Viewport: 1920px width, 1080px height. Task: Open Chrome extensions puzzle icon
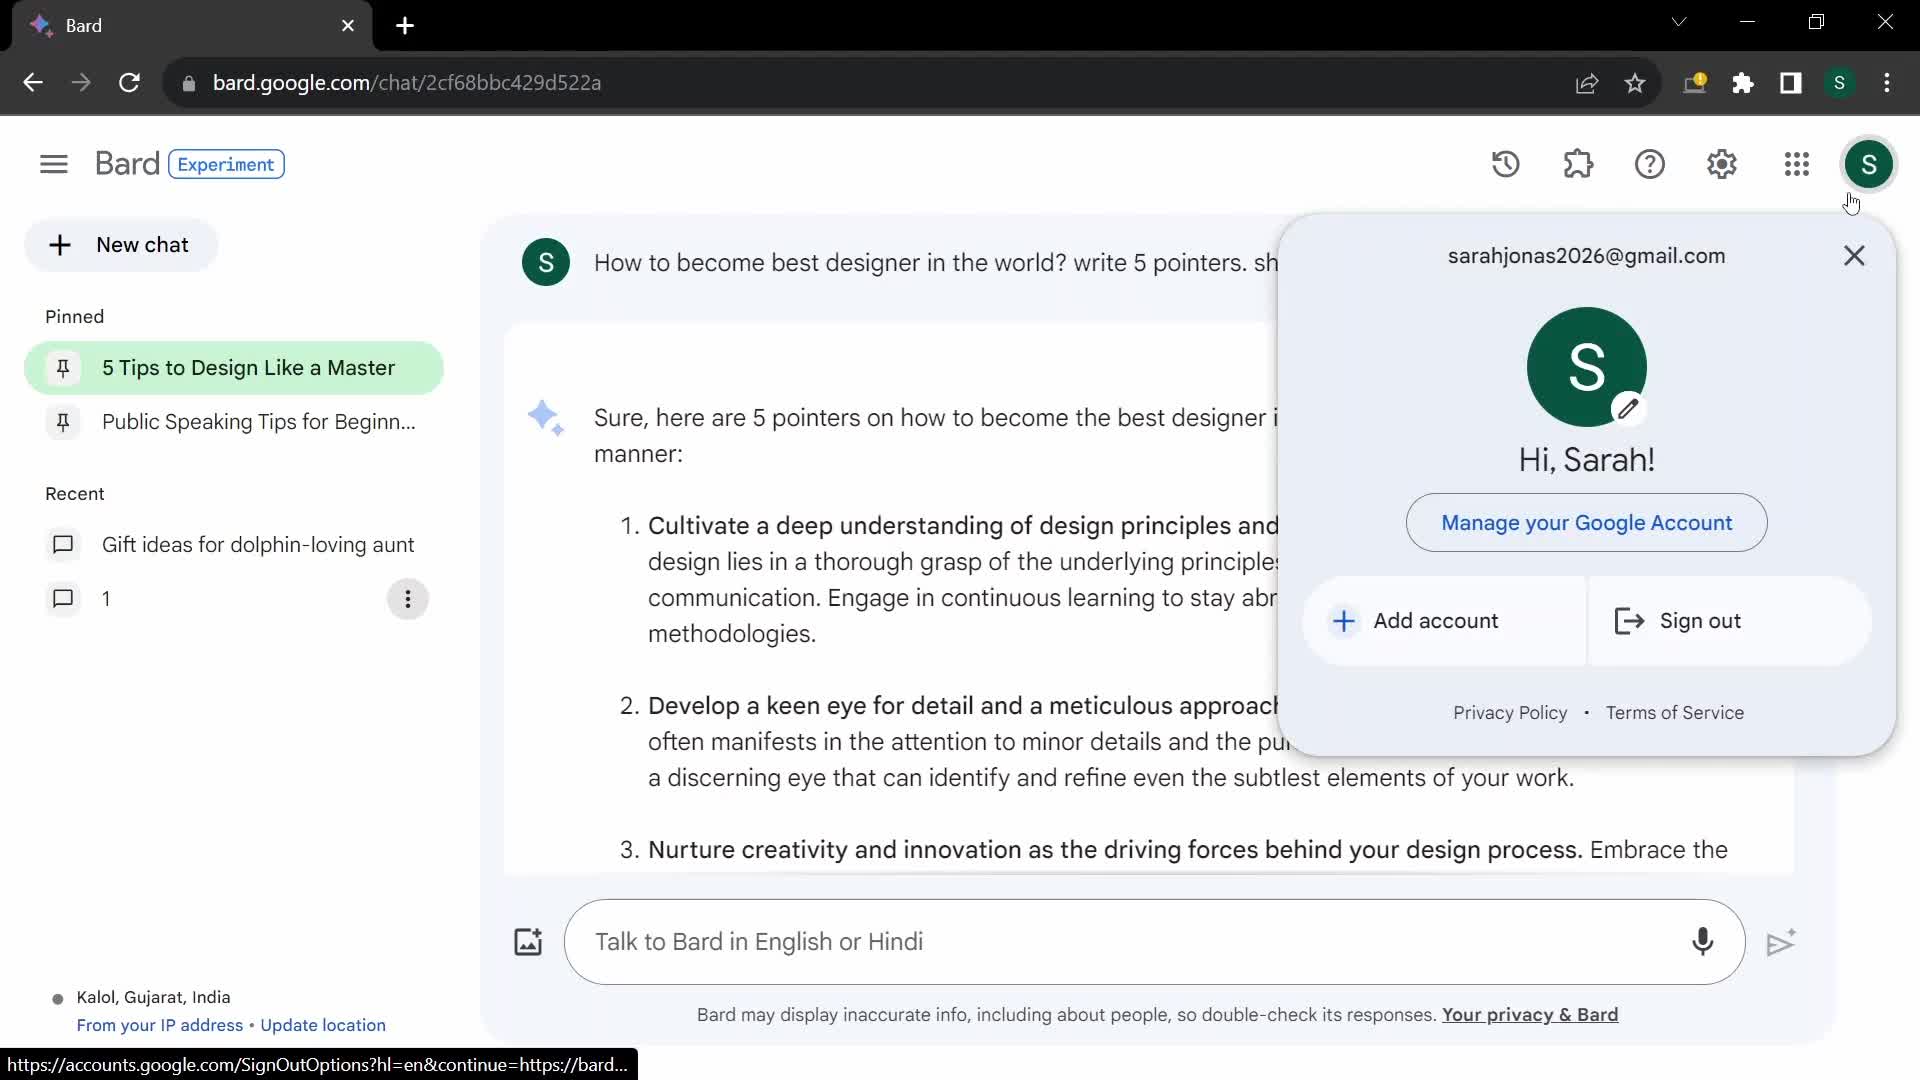1743,83
